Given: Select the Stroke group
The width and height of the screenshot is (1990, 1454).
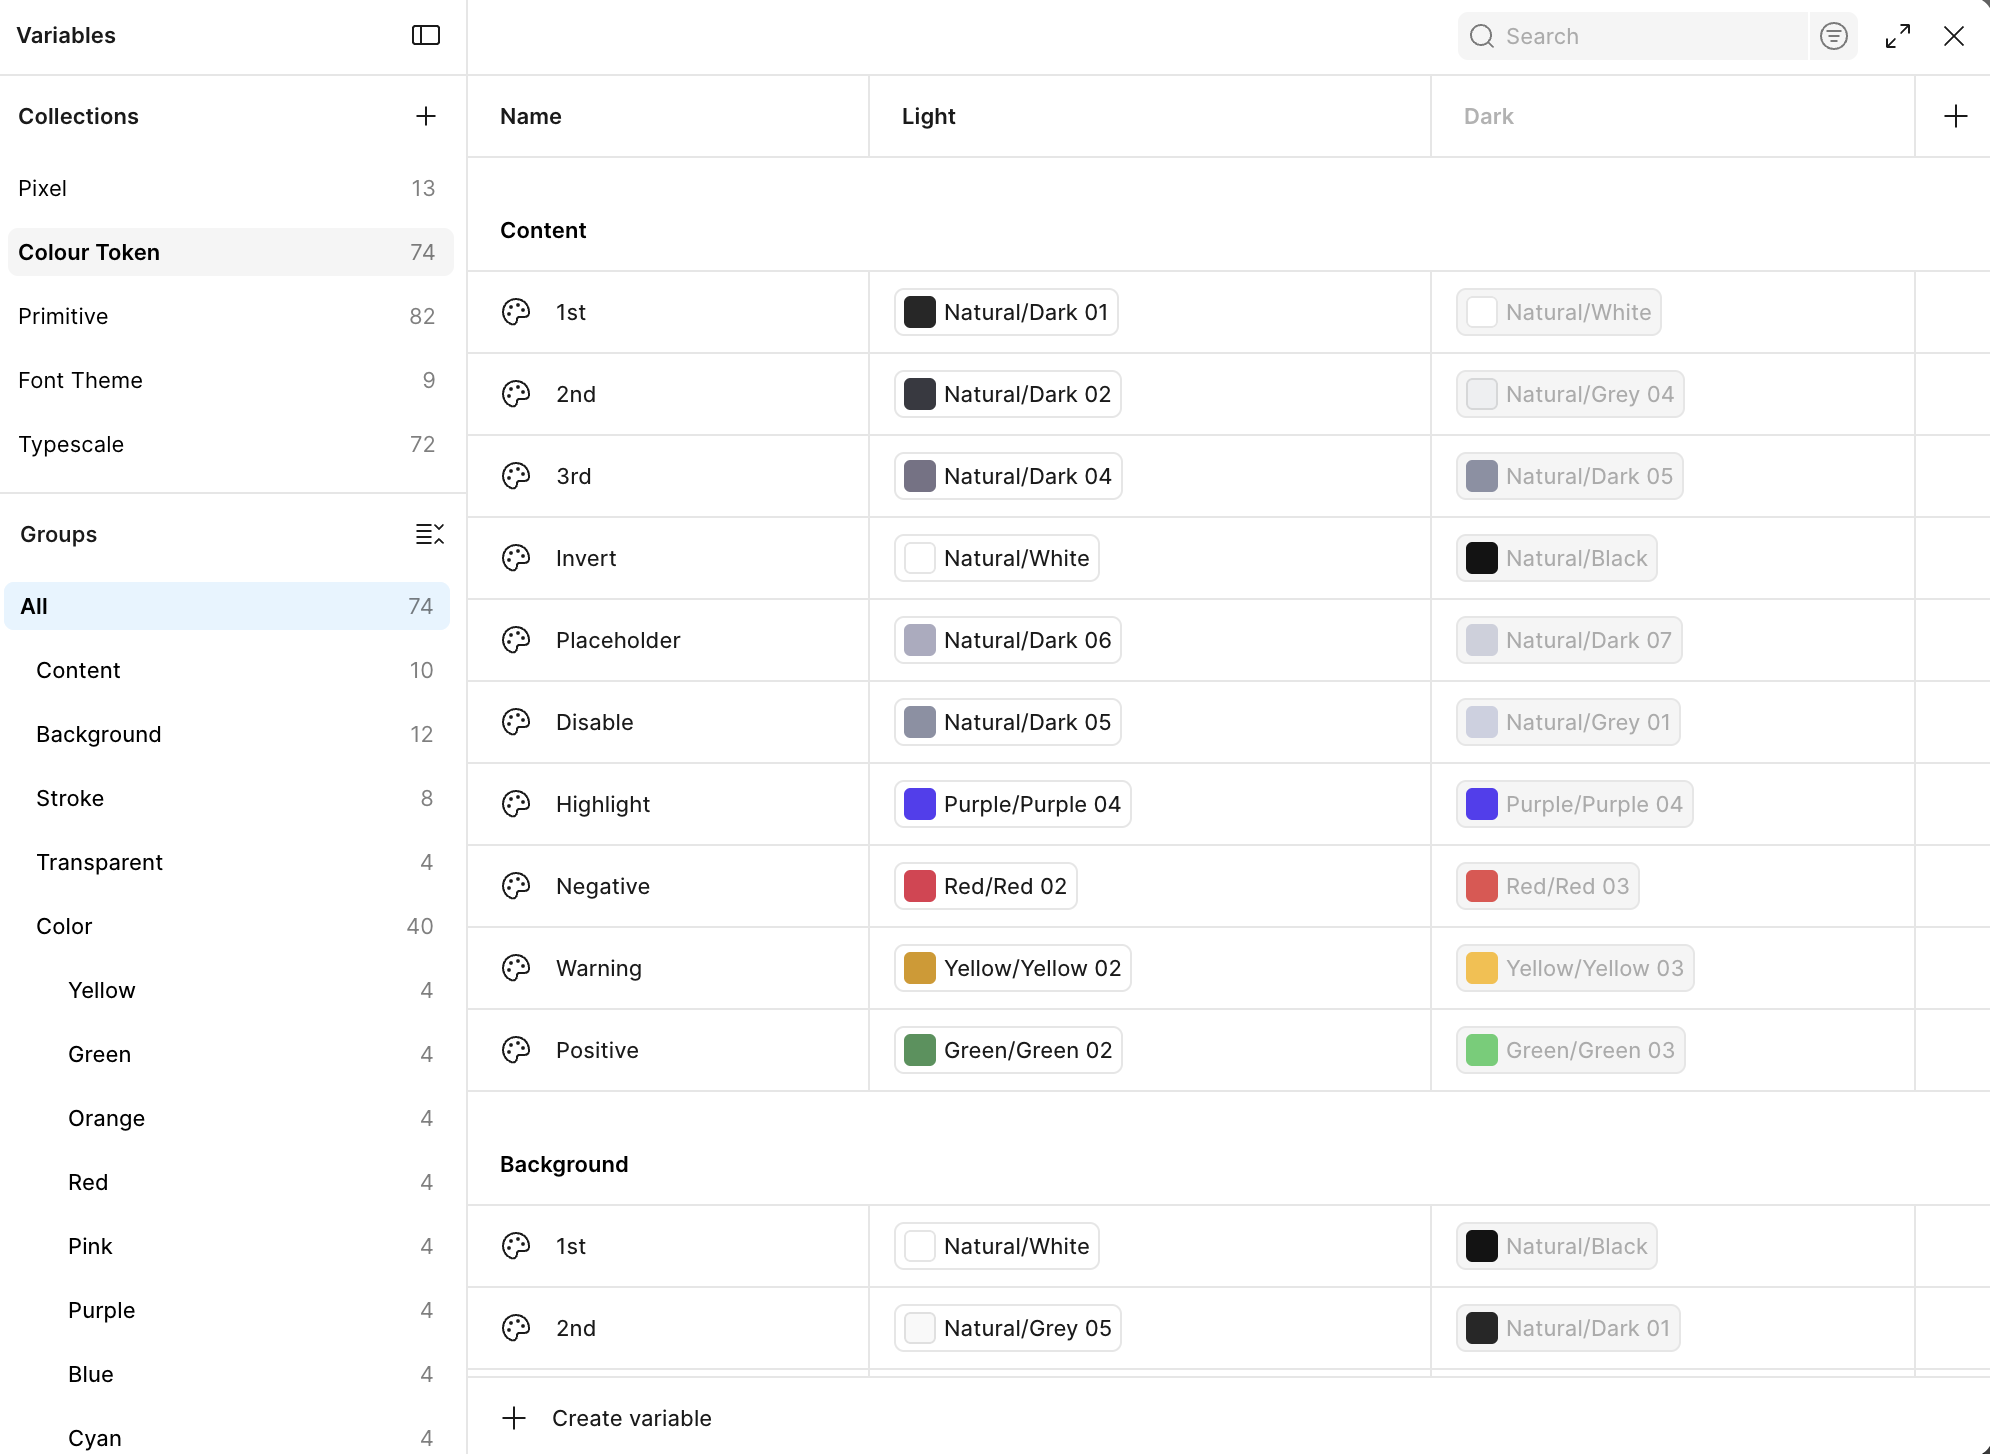Looking at the screenshot, I should [x=227, y=798].
